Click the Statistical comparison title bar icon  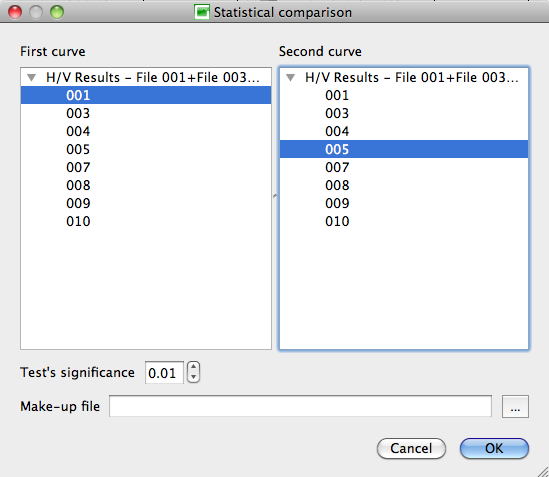click(x=202, y=12)
